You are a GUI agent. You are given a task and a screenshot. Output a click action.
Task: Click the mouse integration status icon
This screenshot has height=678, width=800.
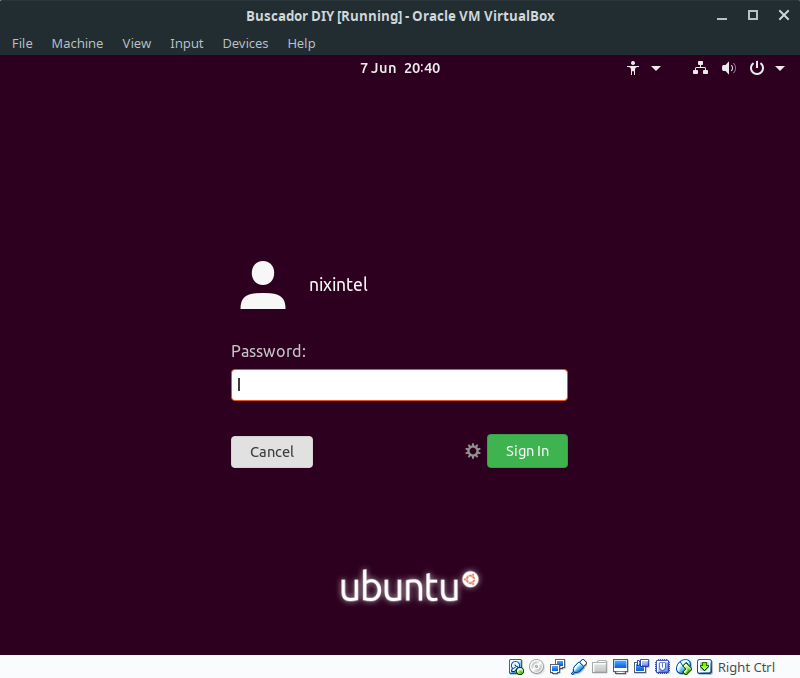(684, 667)
